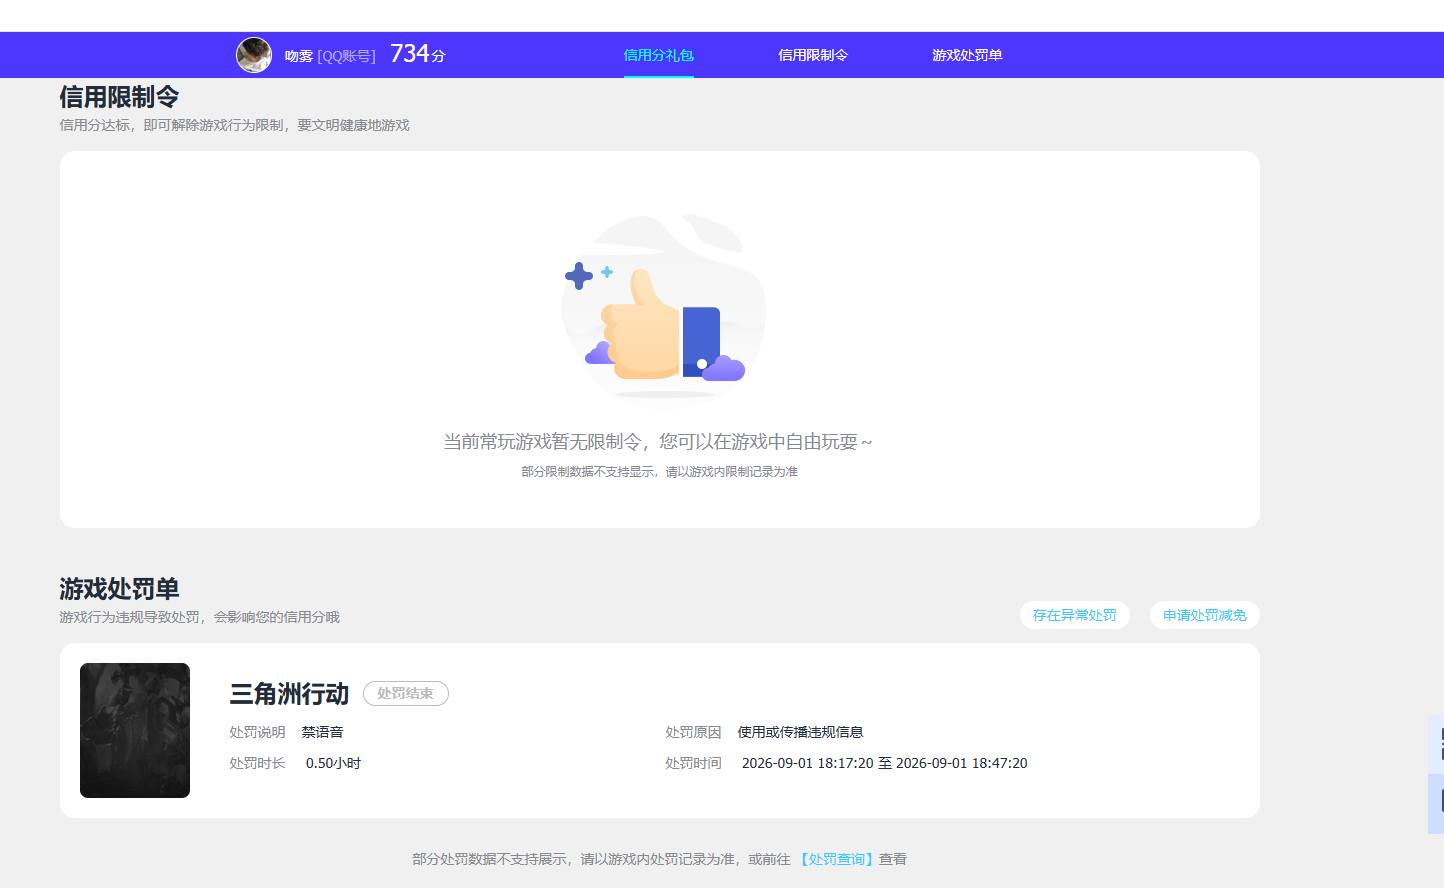Image resolution: width=1444 pixels, height=888 pixels.
Task: Click the 信用限制令 section heading
Action: click(x=119, y=97)
